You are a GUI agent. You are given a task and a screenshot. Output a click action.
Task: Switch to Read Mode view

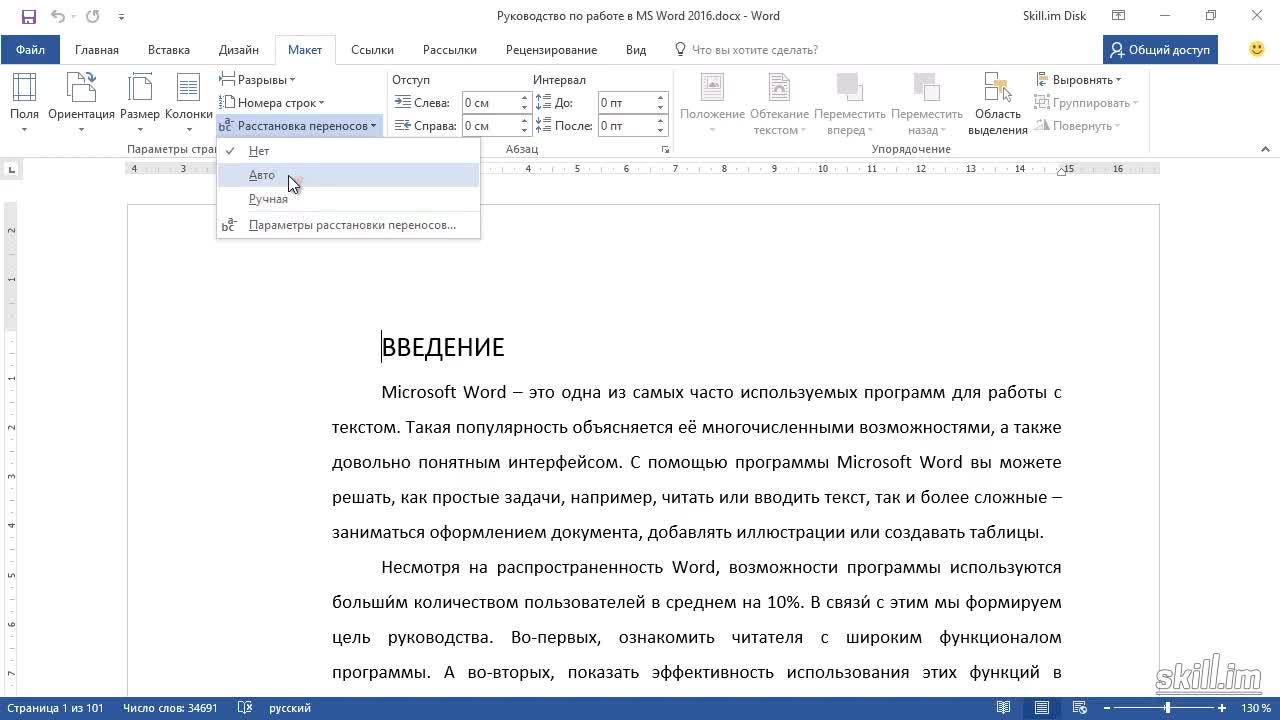pyautogui.click(x=1003, y=708)
